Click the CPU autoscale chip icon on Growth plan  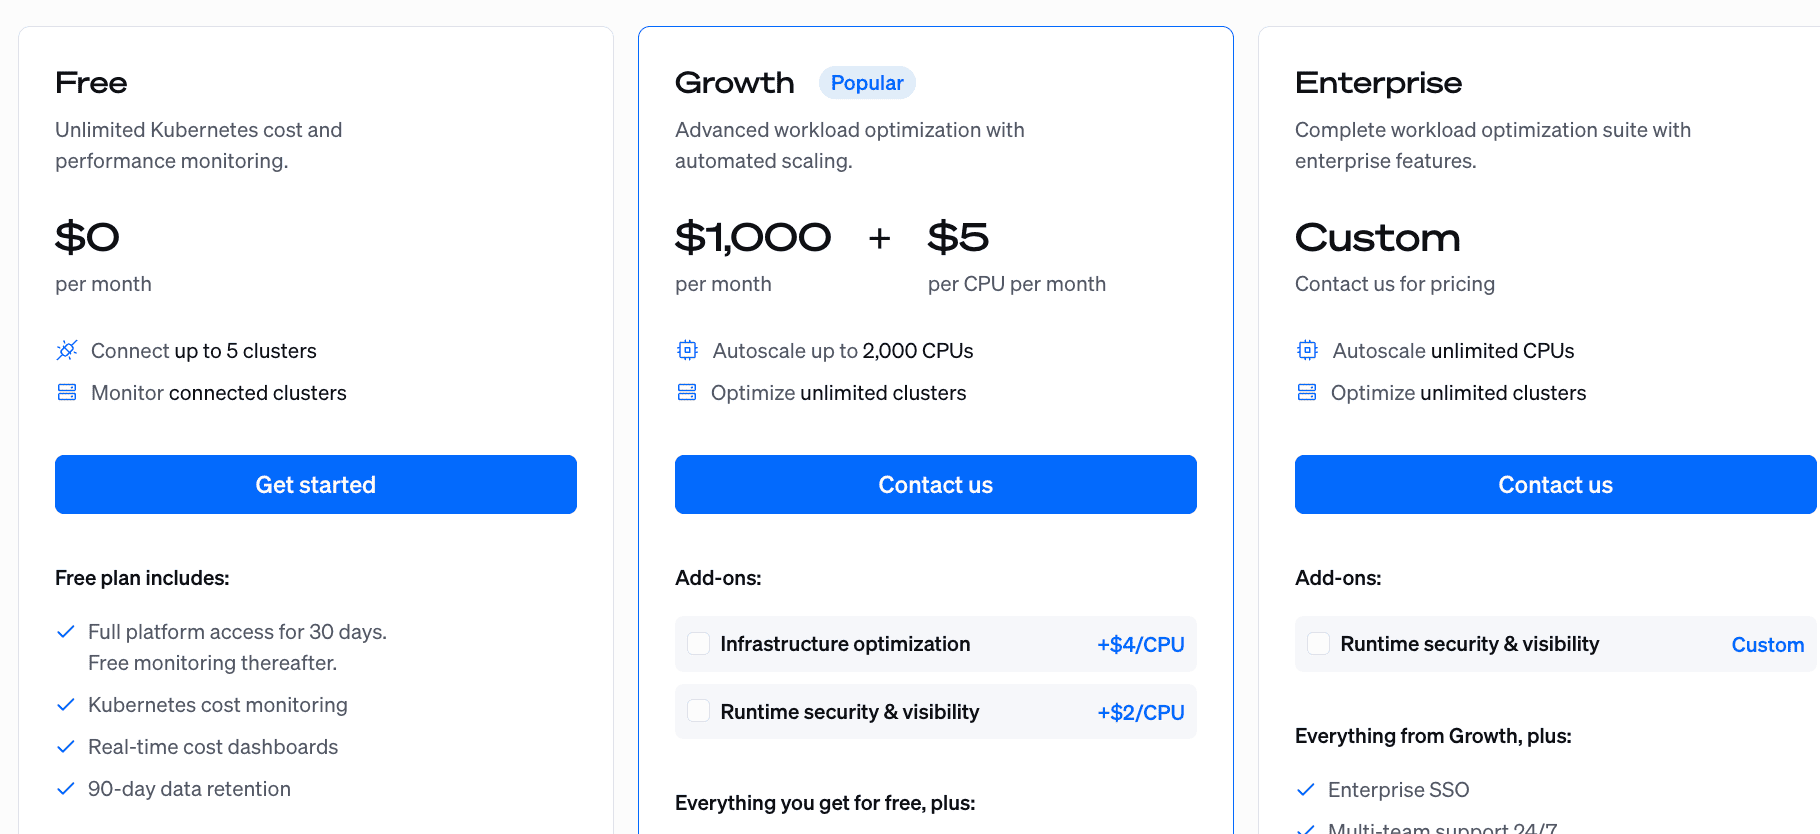coord(687,350)
